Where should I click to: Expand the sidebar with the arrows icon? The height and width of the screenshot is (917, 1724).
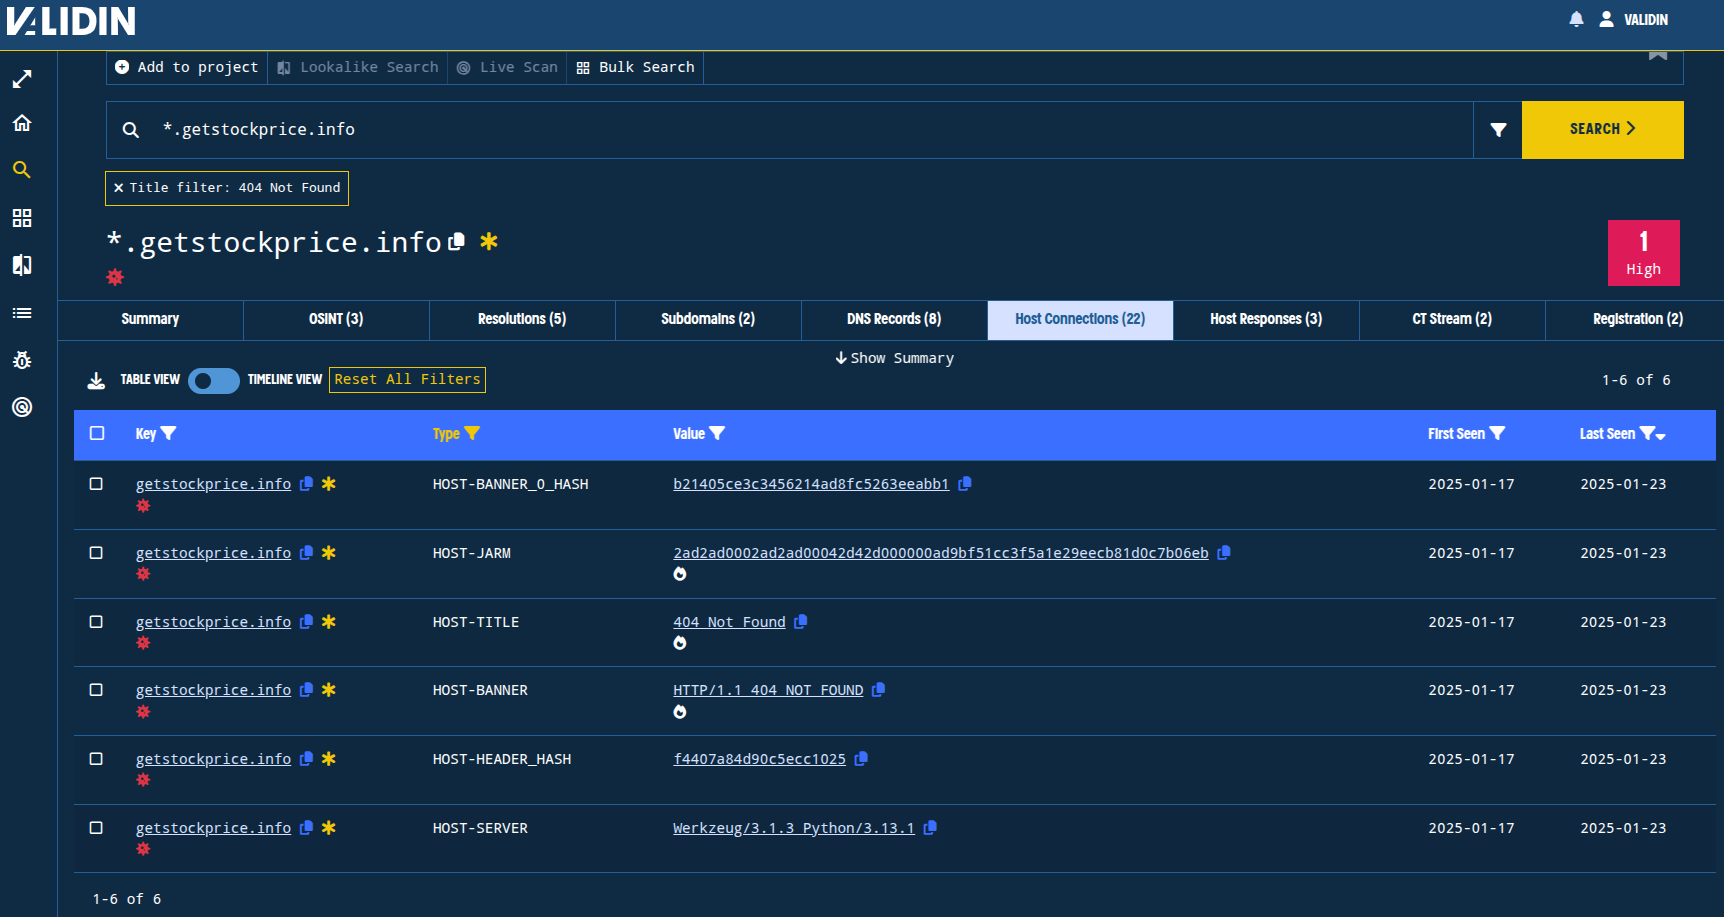(22, 79)
